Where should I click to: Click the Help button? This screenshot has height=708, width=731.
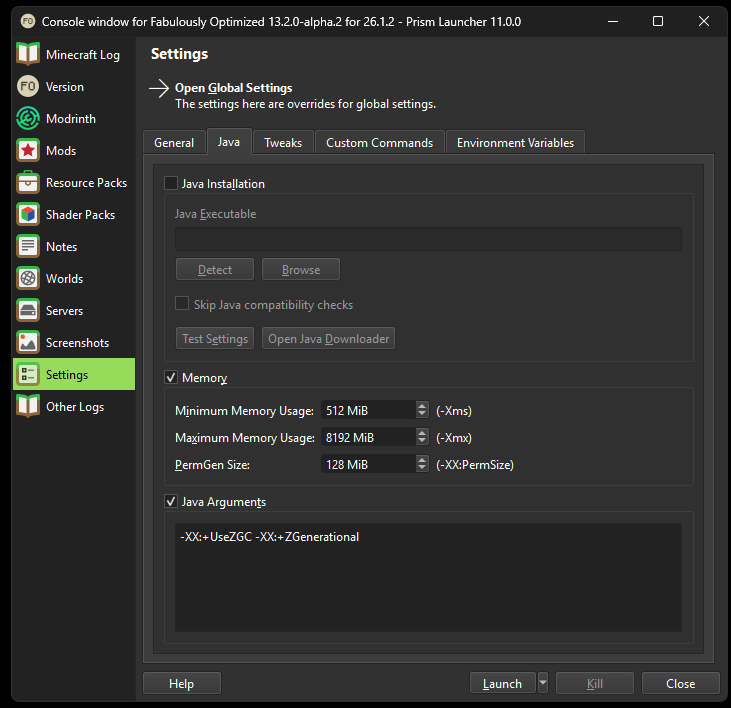tap(182, 683)
